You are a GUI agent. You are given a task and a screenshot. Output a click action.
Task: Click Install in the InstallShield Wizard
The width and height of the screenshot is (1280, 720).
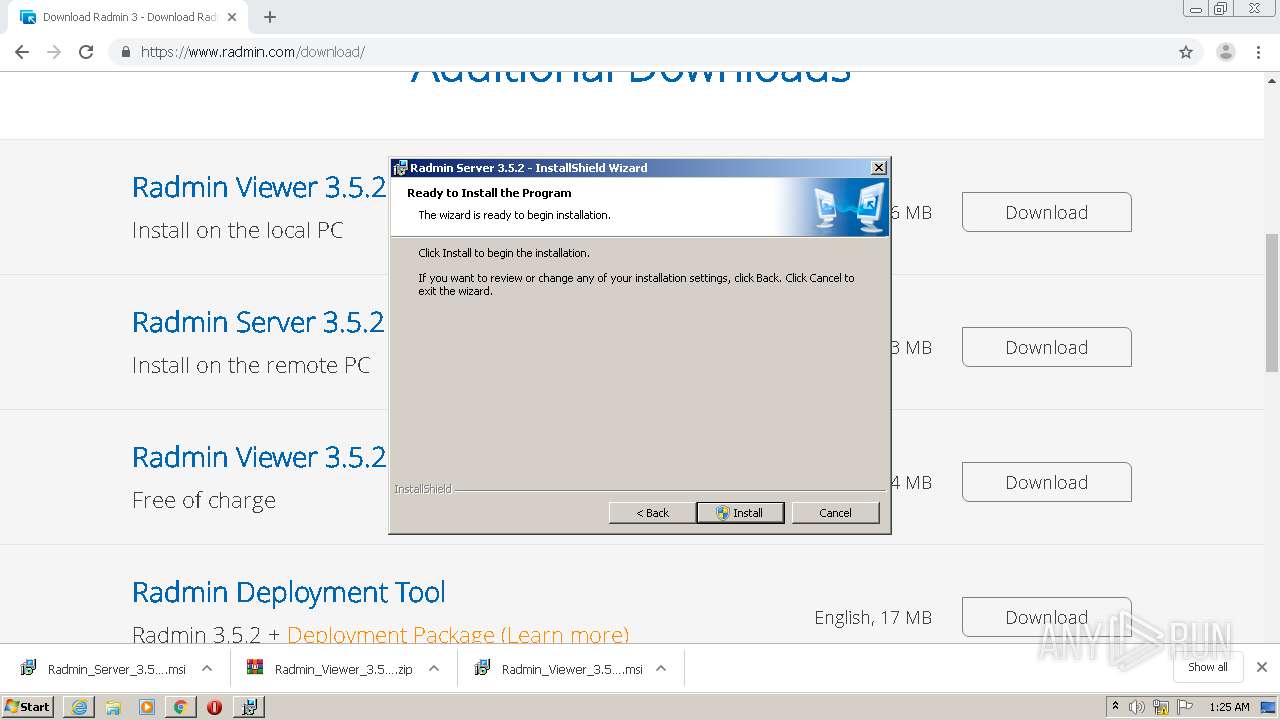(740, 512)
